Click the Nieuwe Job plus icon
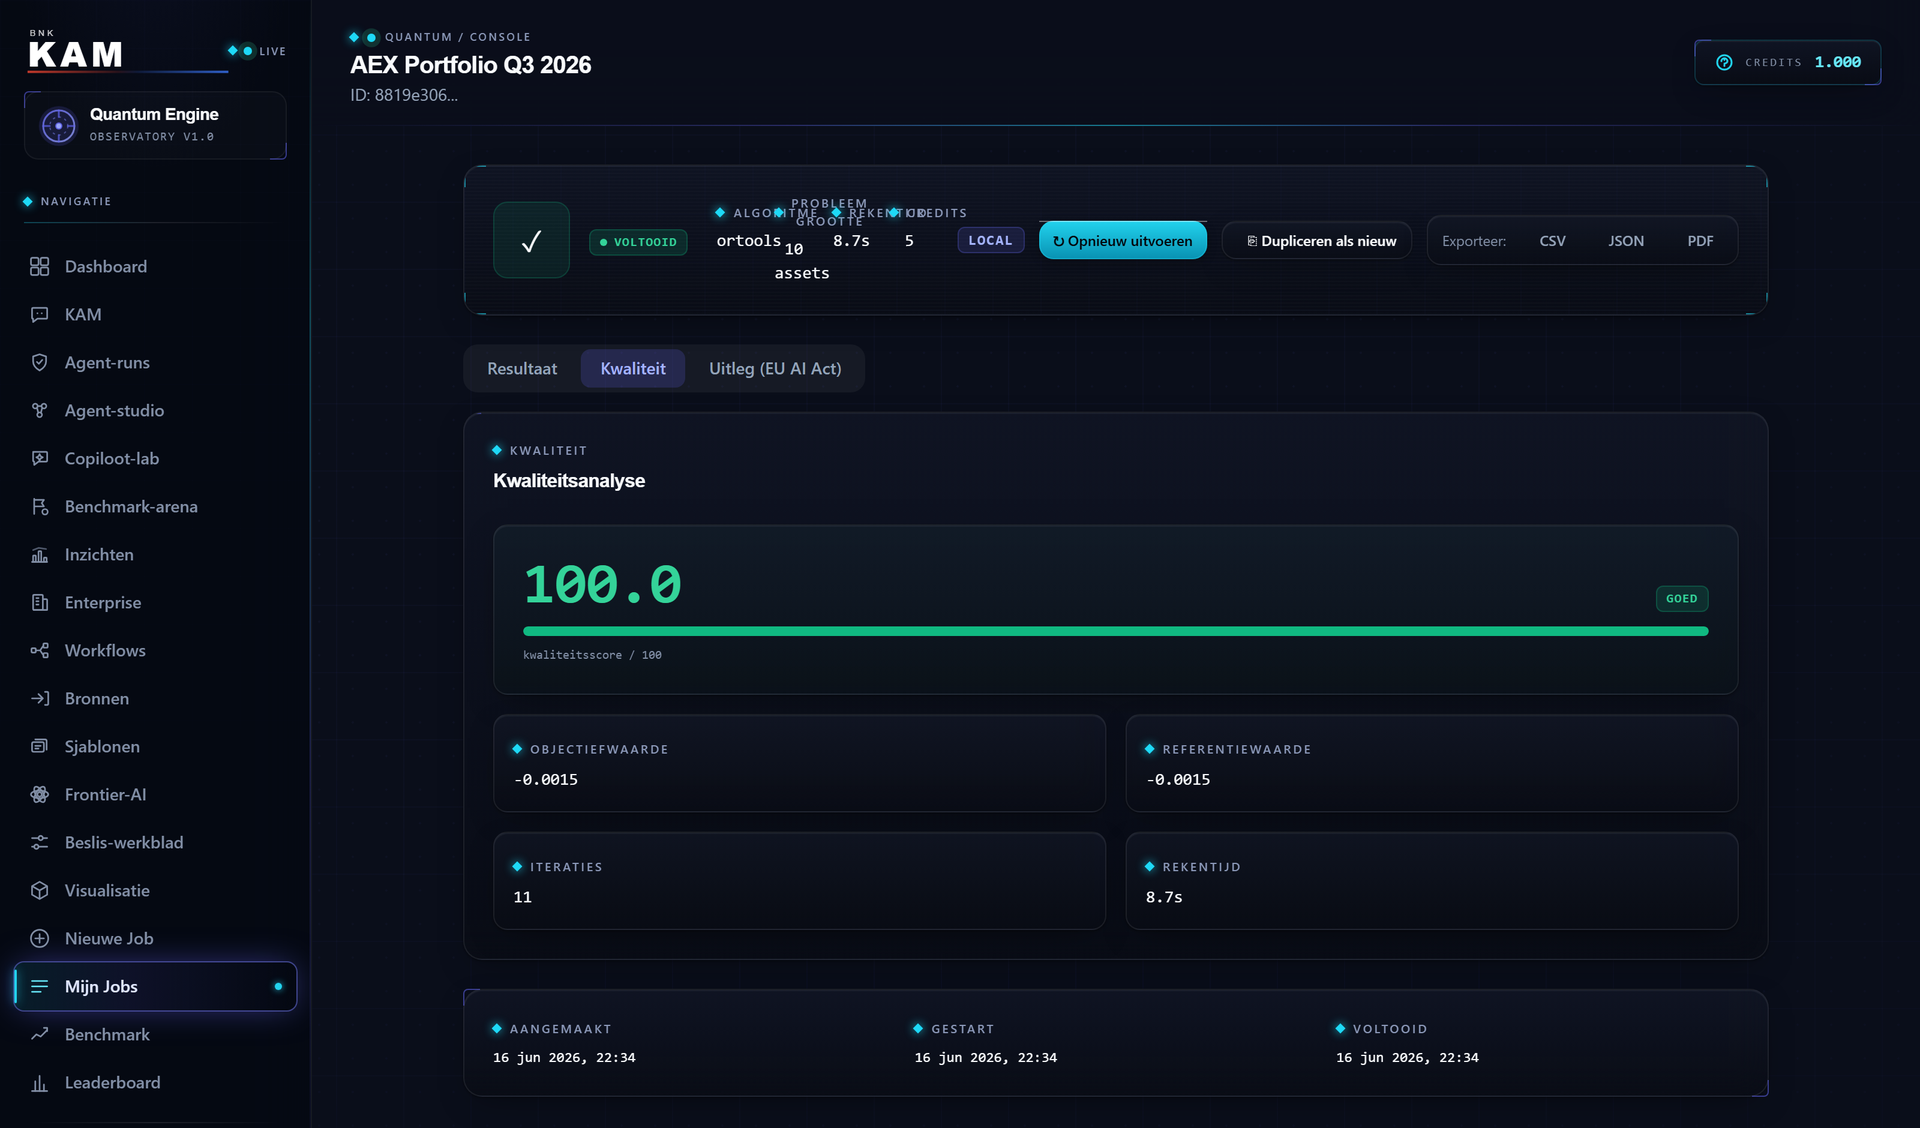The image size is (1920, 1128). tap(39, 939)
